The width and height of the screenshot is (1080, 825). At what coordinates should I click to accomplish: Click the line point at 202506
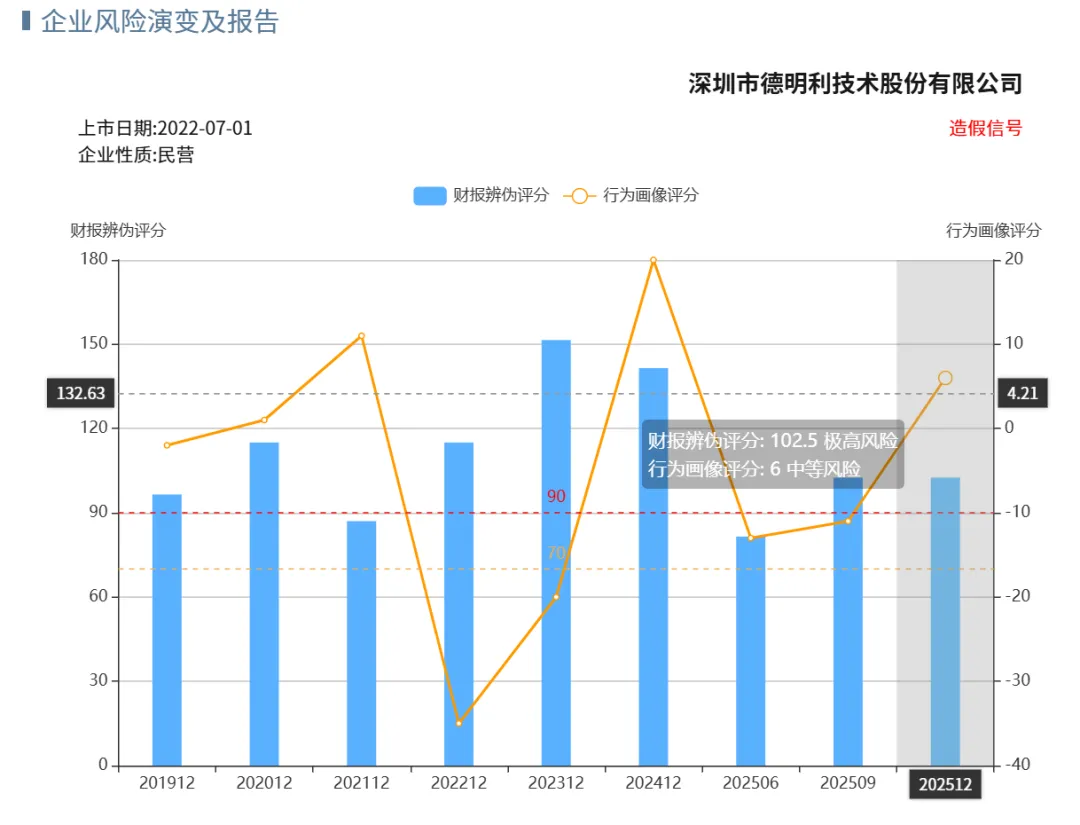click(751, 538)
